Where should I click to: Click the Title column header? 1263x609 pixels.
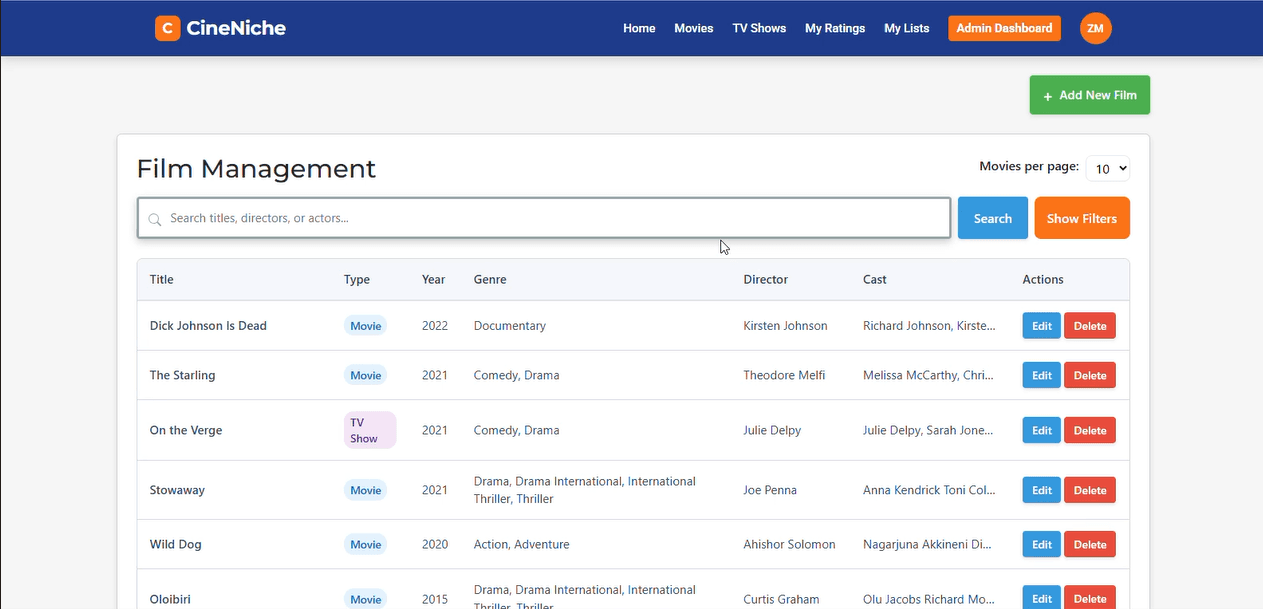click(x=162, y=280)
